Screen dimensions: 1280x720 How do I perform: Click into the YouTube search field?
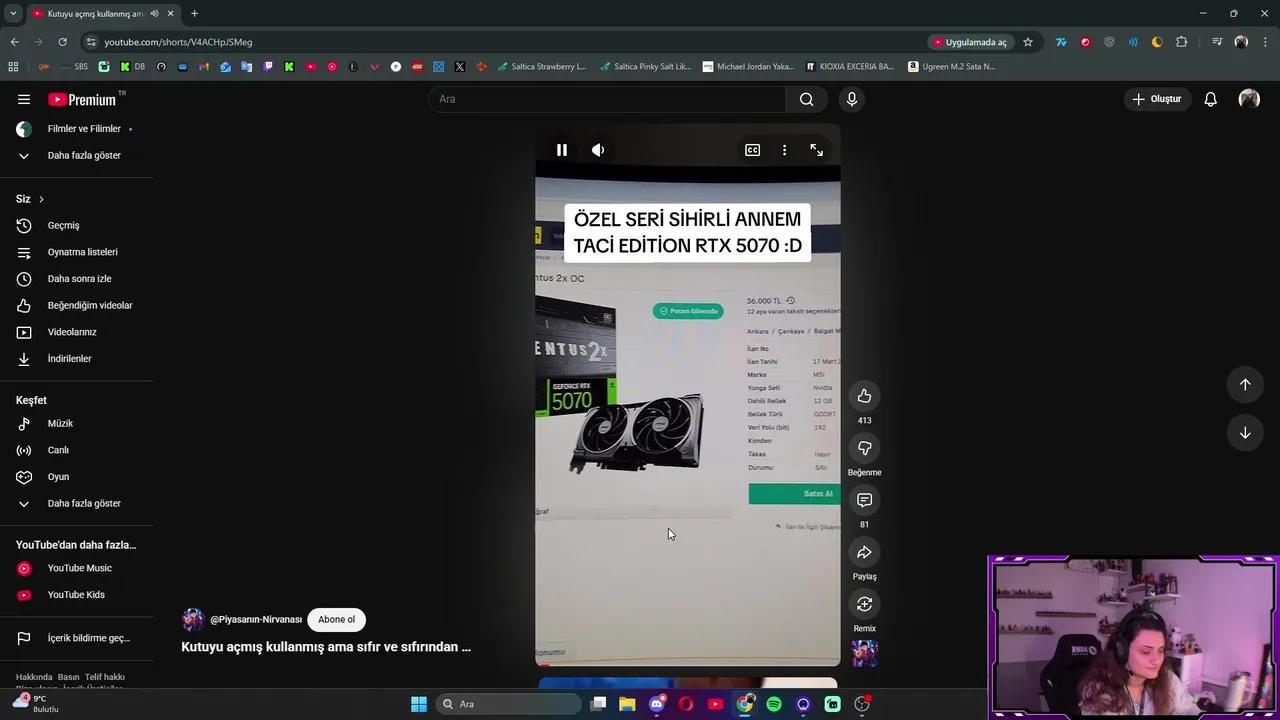(607, 99)
